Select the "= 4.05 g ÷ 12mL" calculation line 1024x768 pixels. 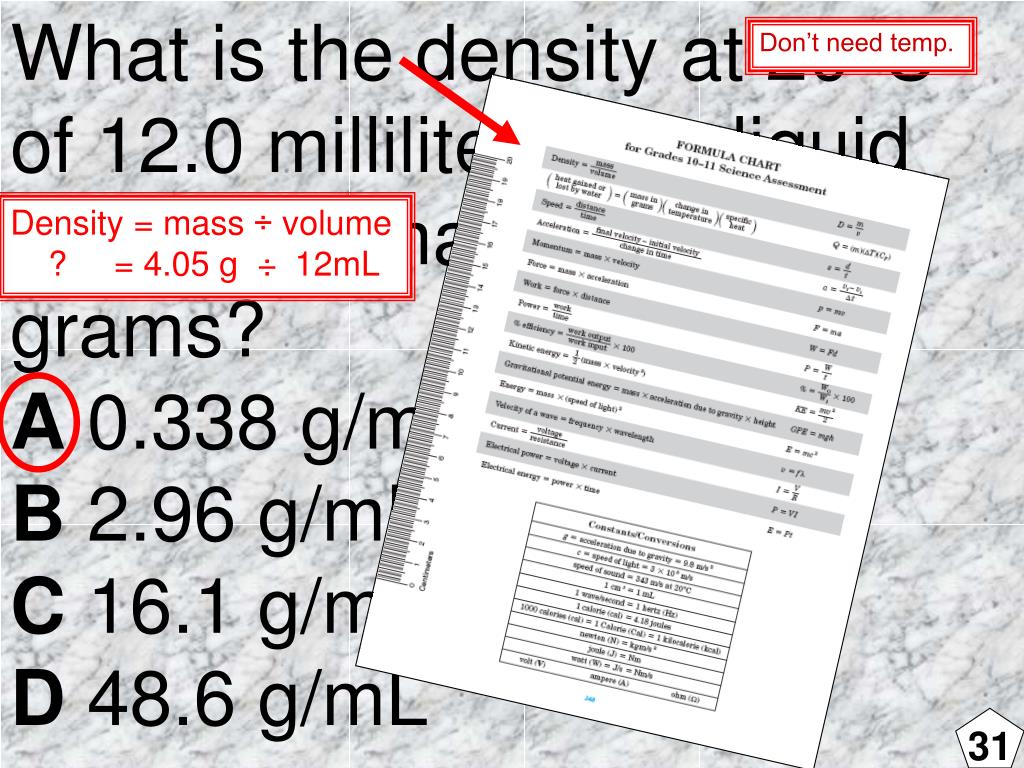click(246, 264)
